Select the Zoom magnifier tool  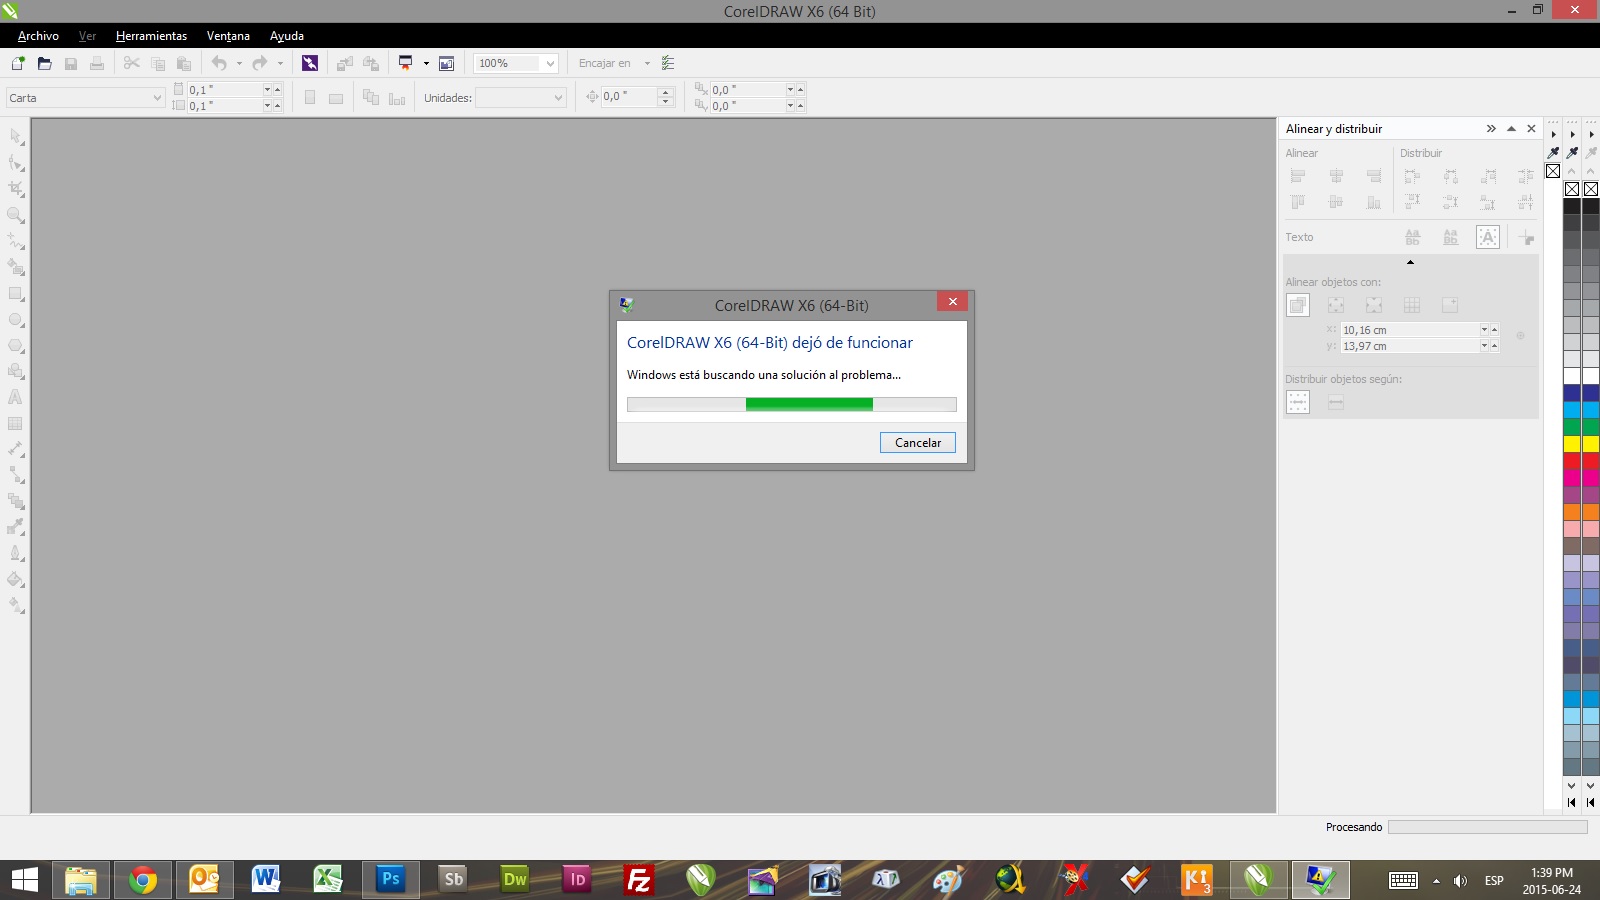(x=16, y=214)
